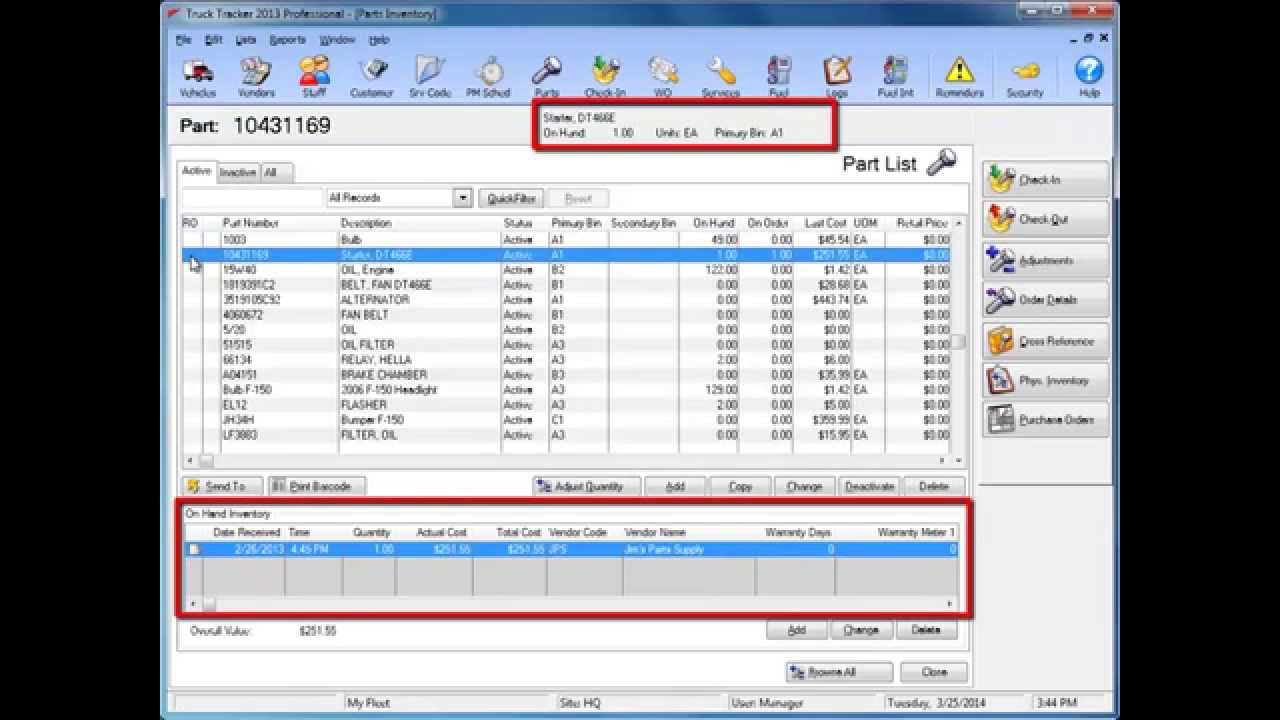
Task: Open Cross Reference from the side panel
Action: click(1046, 340)
